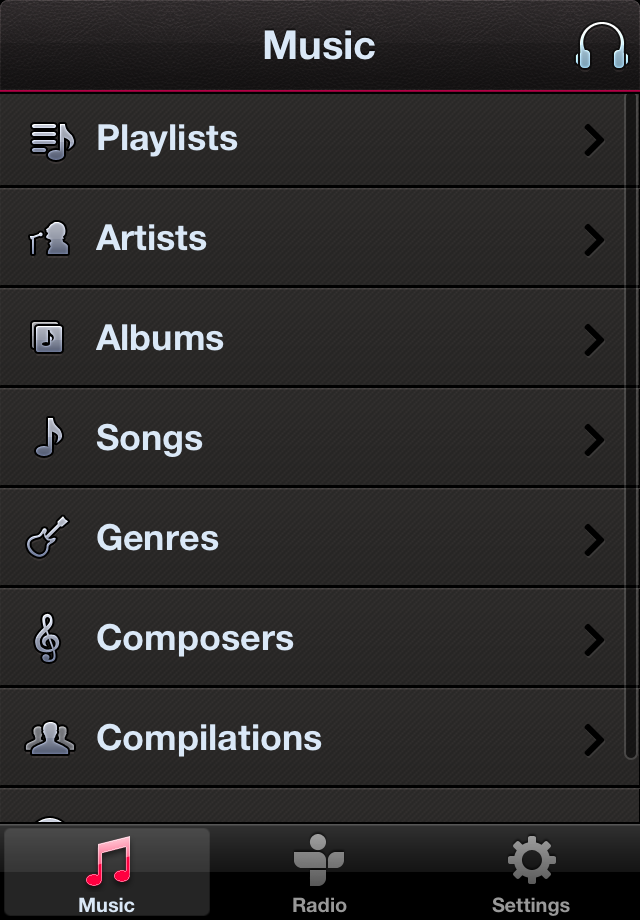Expand Albums using its chevron arrow
The width and height of the screenshot is (640, 920).
tap(594, 340)
